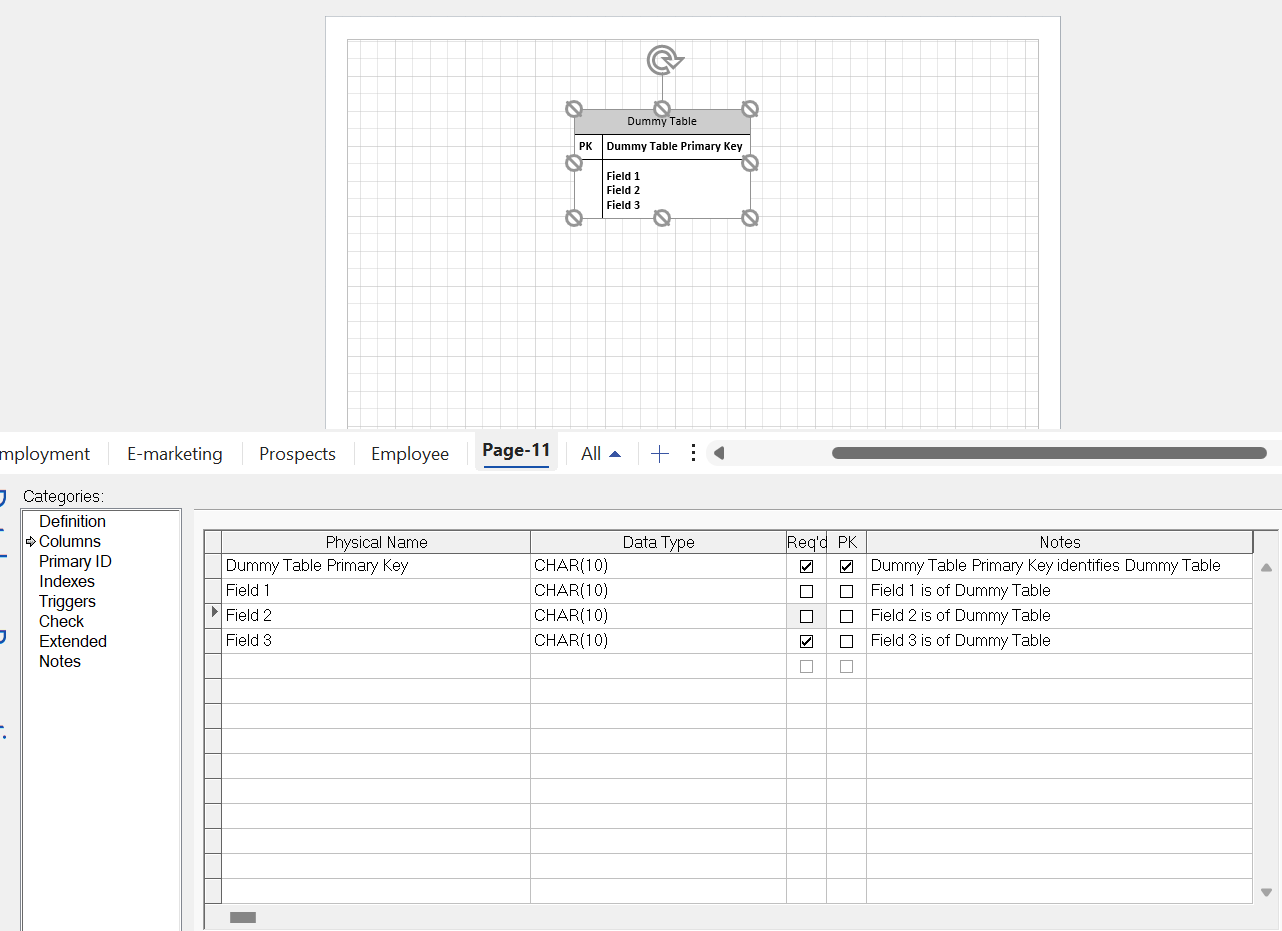The image size is (1282, 931).
Task: Click the 'Field 1' physical name cell in the table
Action: [376, 591]
